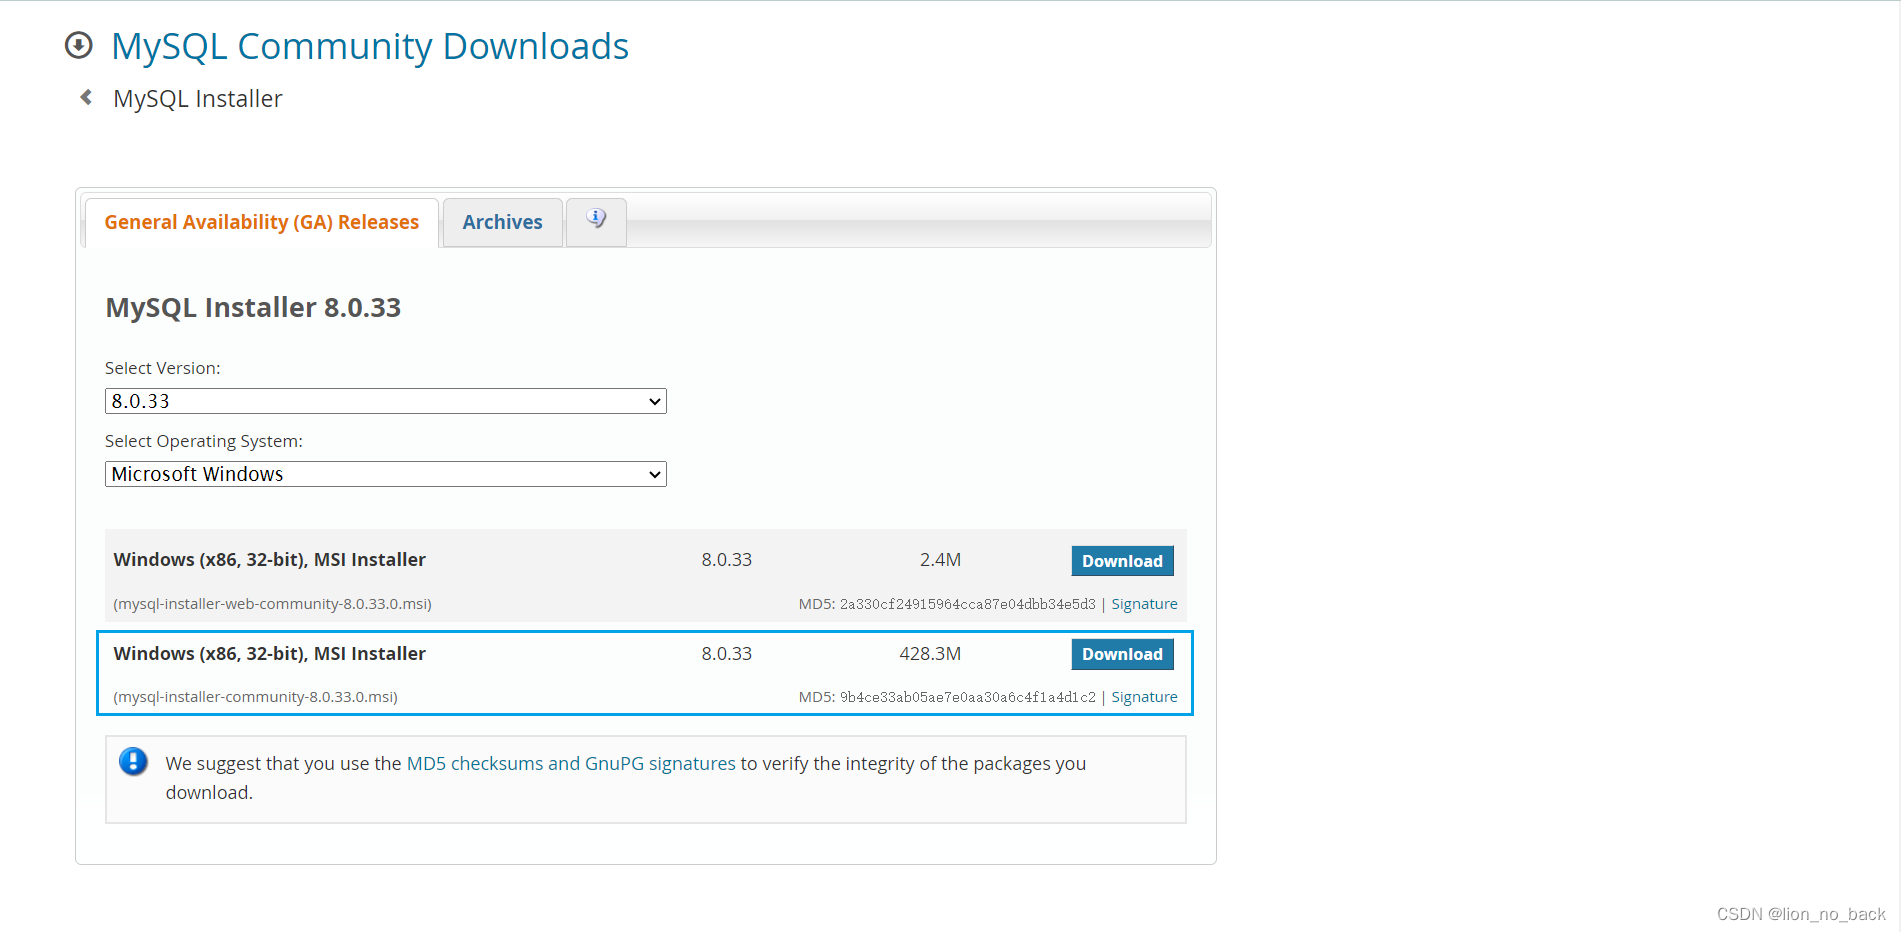Click the back chevron before MySQL Installer
Viewport: 1901px width, 932px height.
(x=86, y=97)
